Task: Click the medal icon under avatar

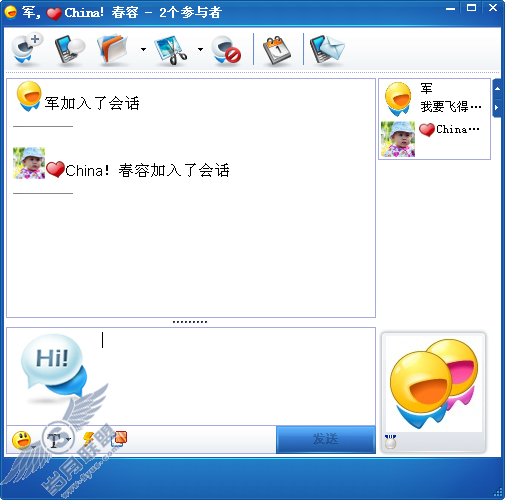Action: [x=390, y=442]
